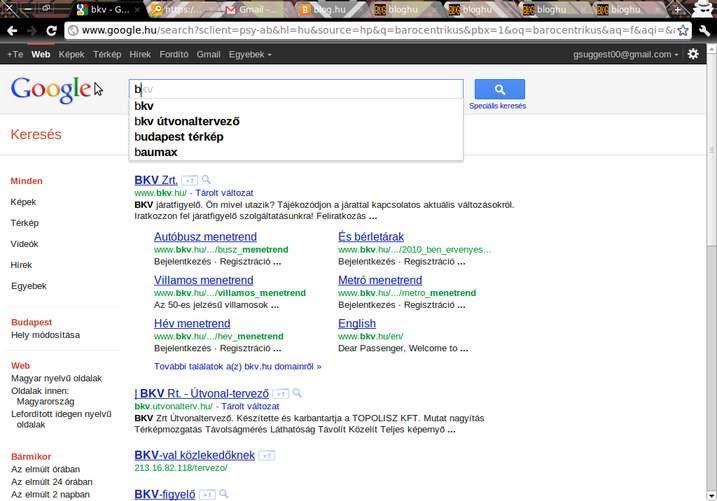Select 'budapest térkép' suggestion
Viewport: 717px width, 501px height.
(x=296, y=137)
